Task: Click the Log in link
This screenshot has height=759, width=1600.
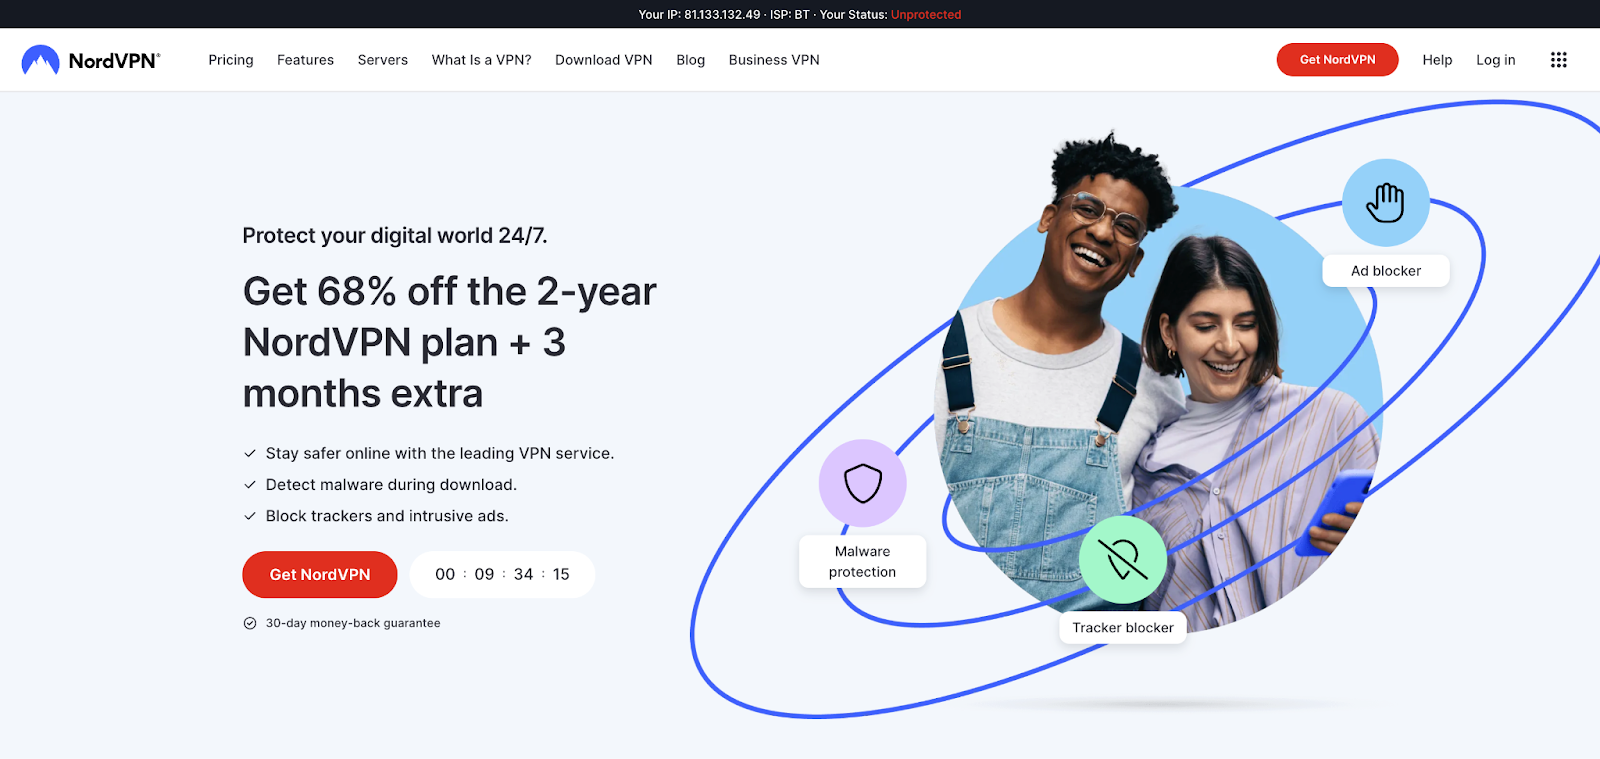Action: (x=1496, y=60)
